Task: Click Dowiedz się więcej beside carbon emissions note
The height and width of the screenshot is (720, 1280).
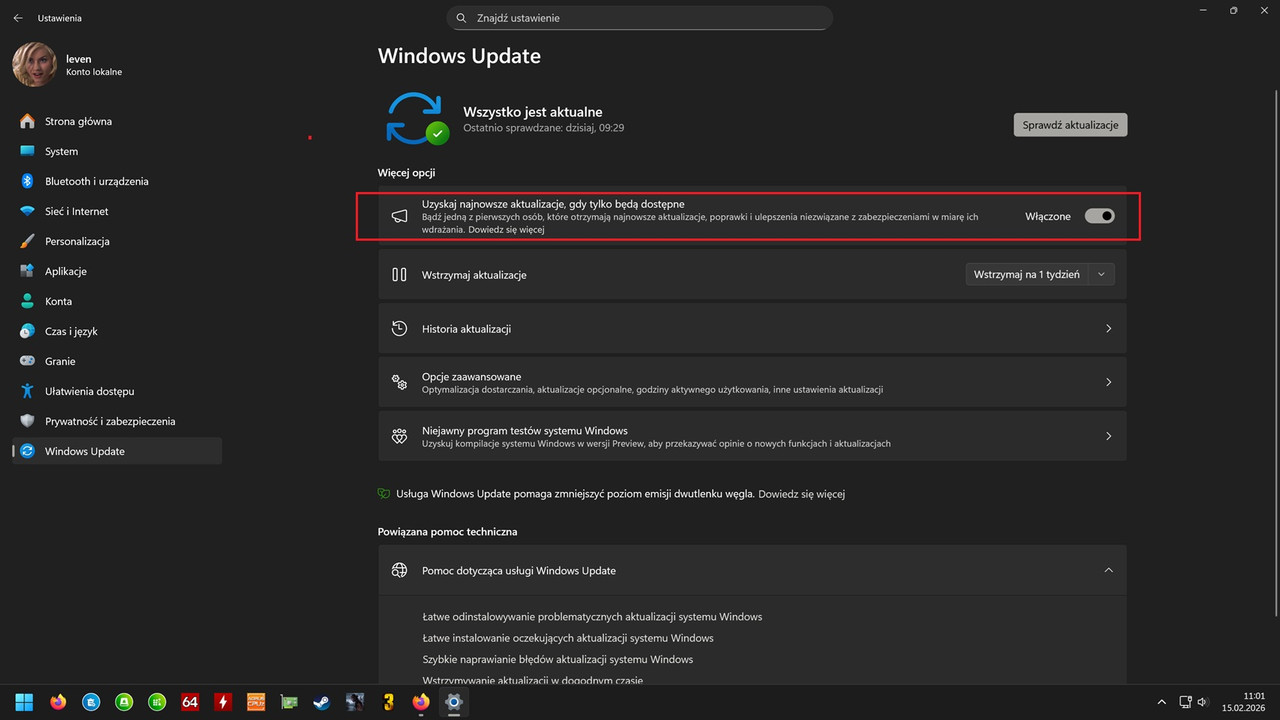Action: (x=802, y=494)
